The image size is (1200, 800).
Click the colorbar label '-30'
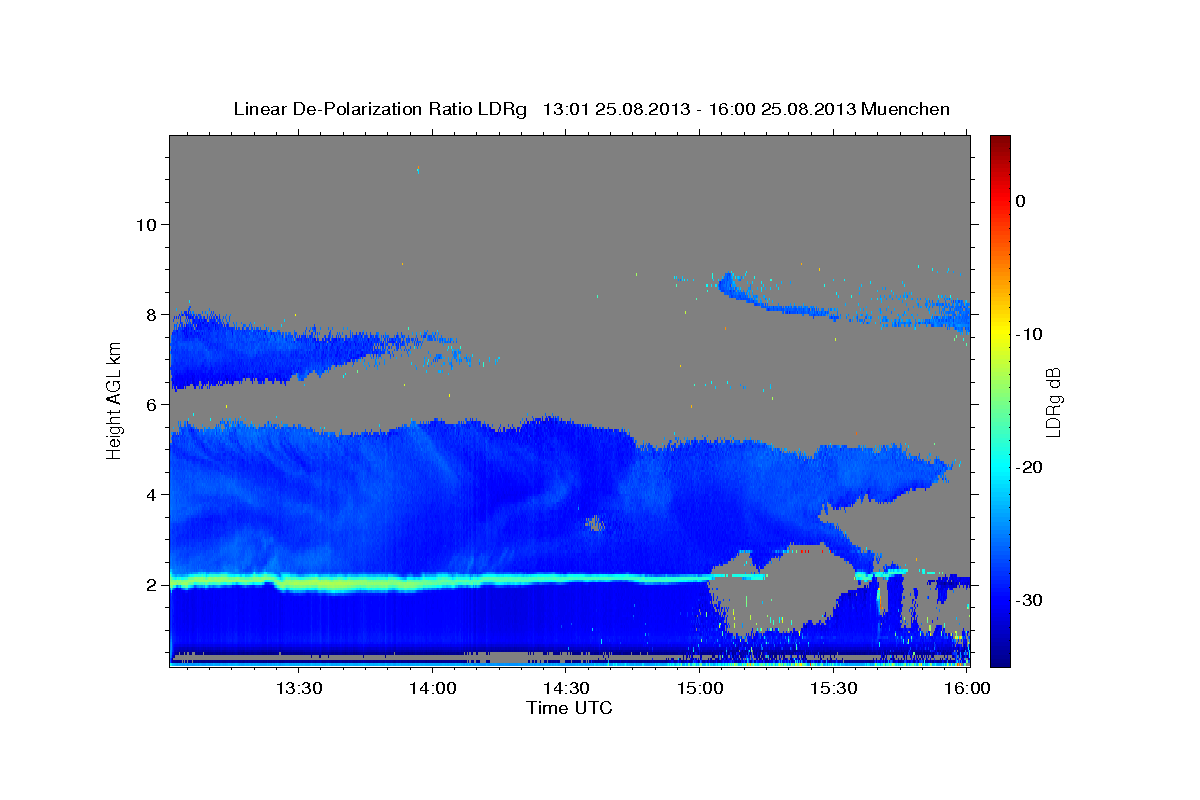(1030, 600)
